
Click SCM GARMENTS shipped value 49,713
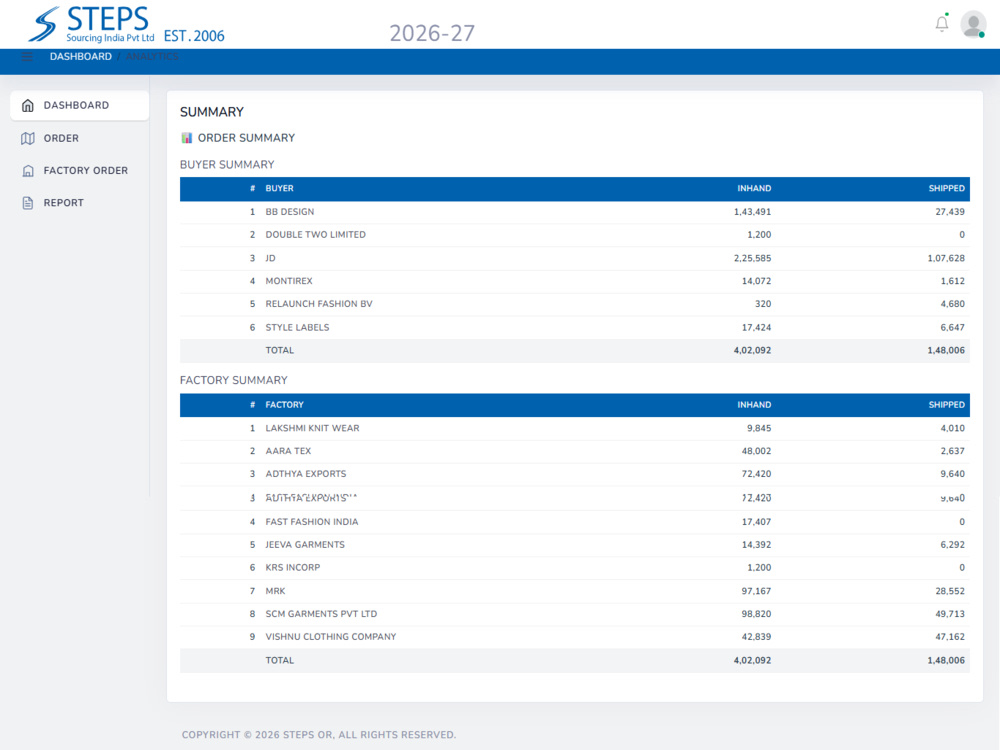click(x=950, y=614)
